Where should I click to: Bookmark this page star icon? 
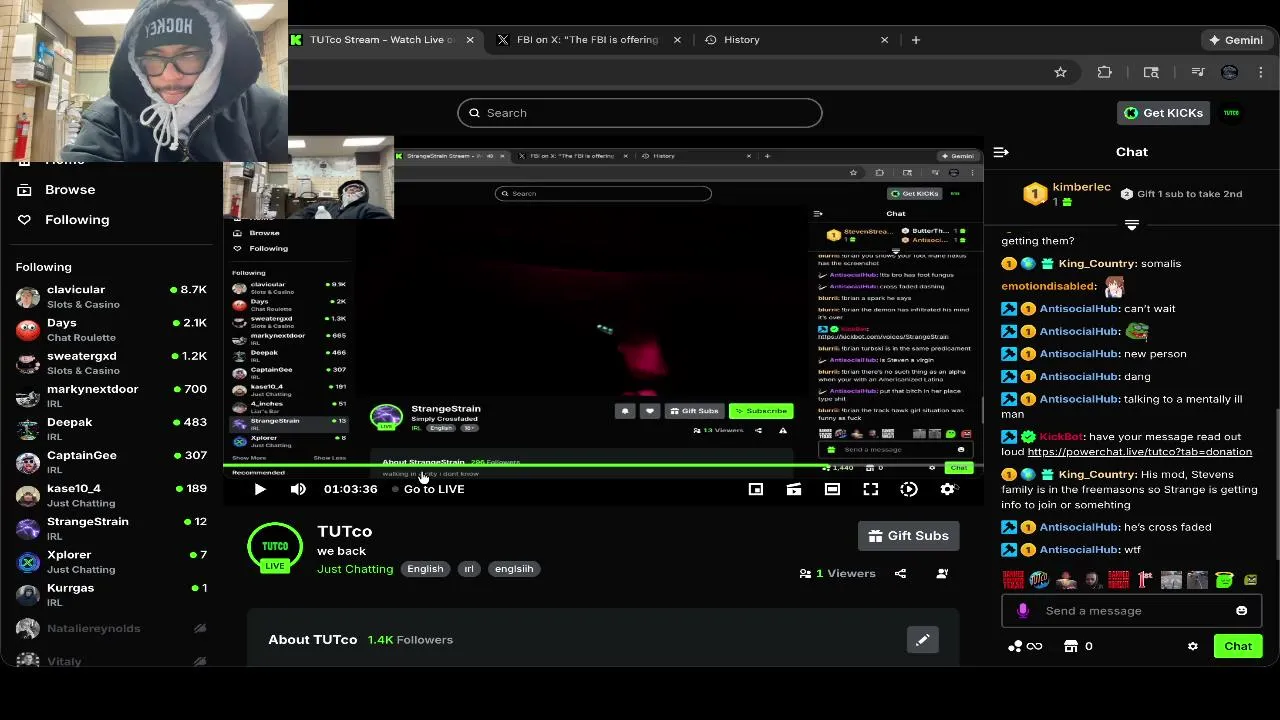click(1061, 72)
